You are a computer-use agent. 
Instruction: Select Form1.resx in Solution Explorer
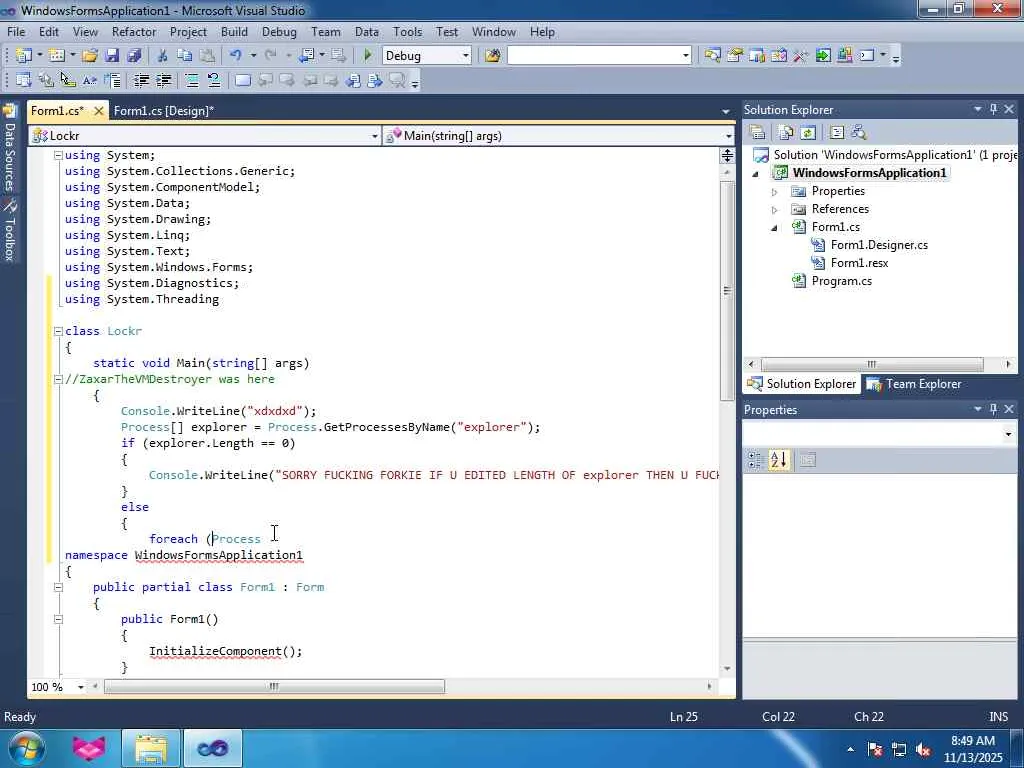[x=859, y=263]
